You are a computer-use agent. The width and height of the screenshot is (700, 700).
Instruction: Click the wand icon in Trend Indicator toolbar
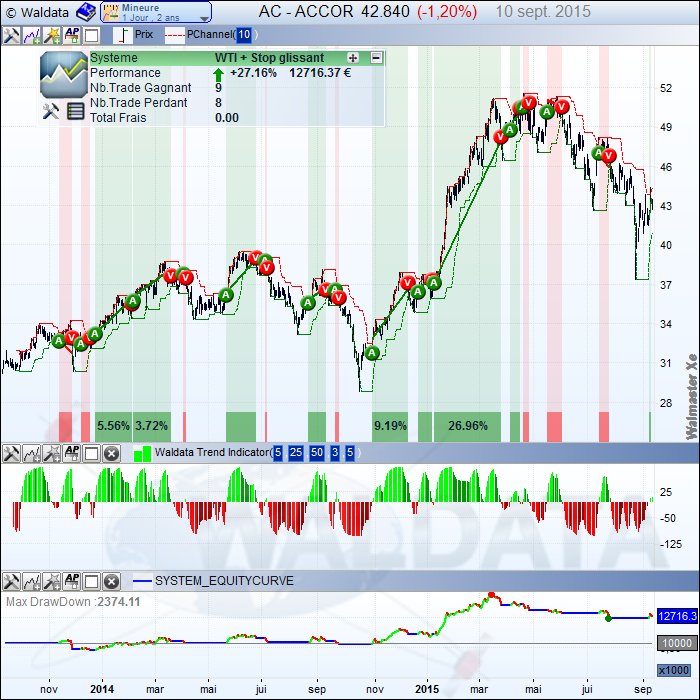click(x=52, y=454)
